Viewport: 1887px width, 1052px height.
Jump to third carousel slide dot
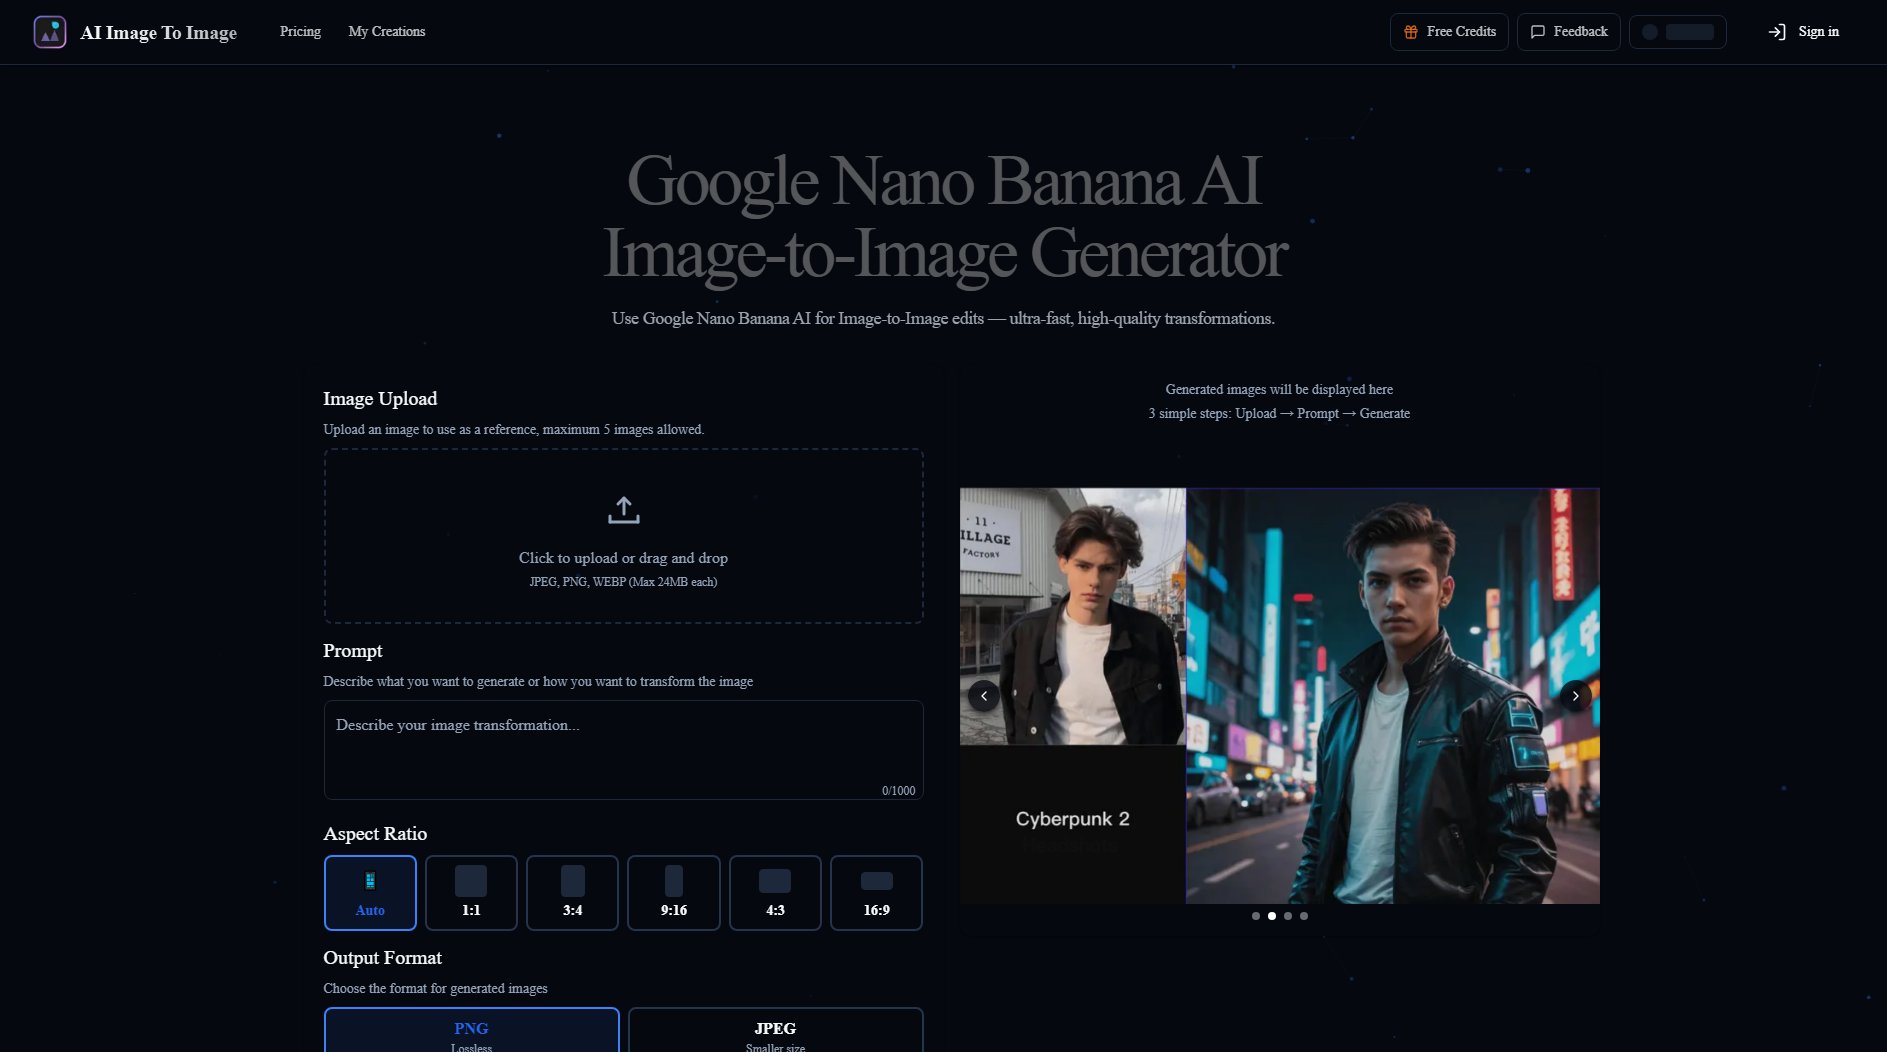point(1288,916)
